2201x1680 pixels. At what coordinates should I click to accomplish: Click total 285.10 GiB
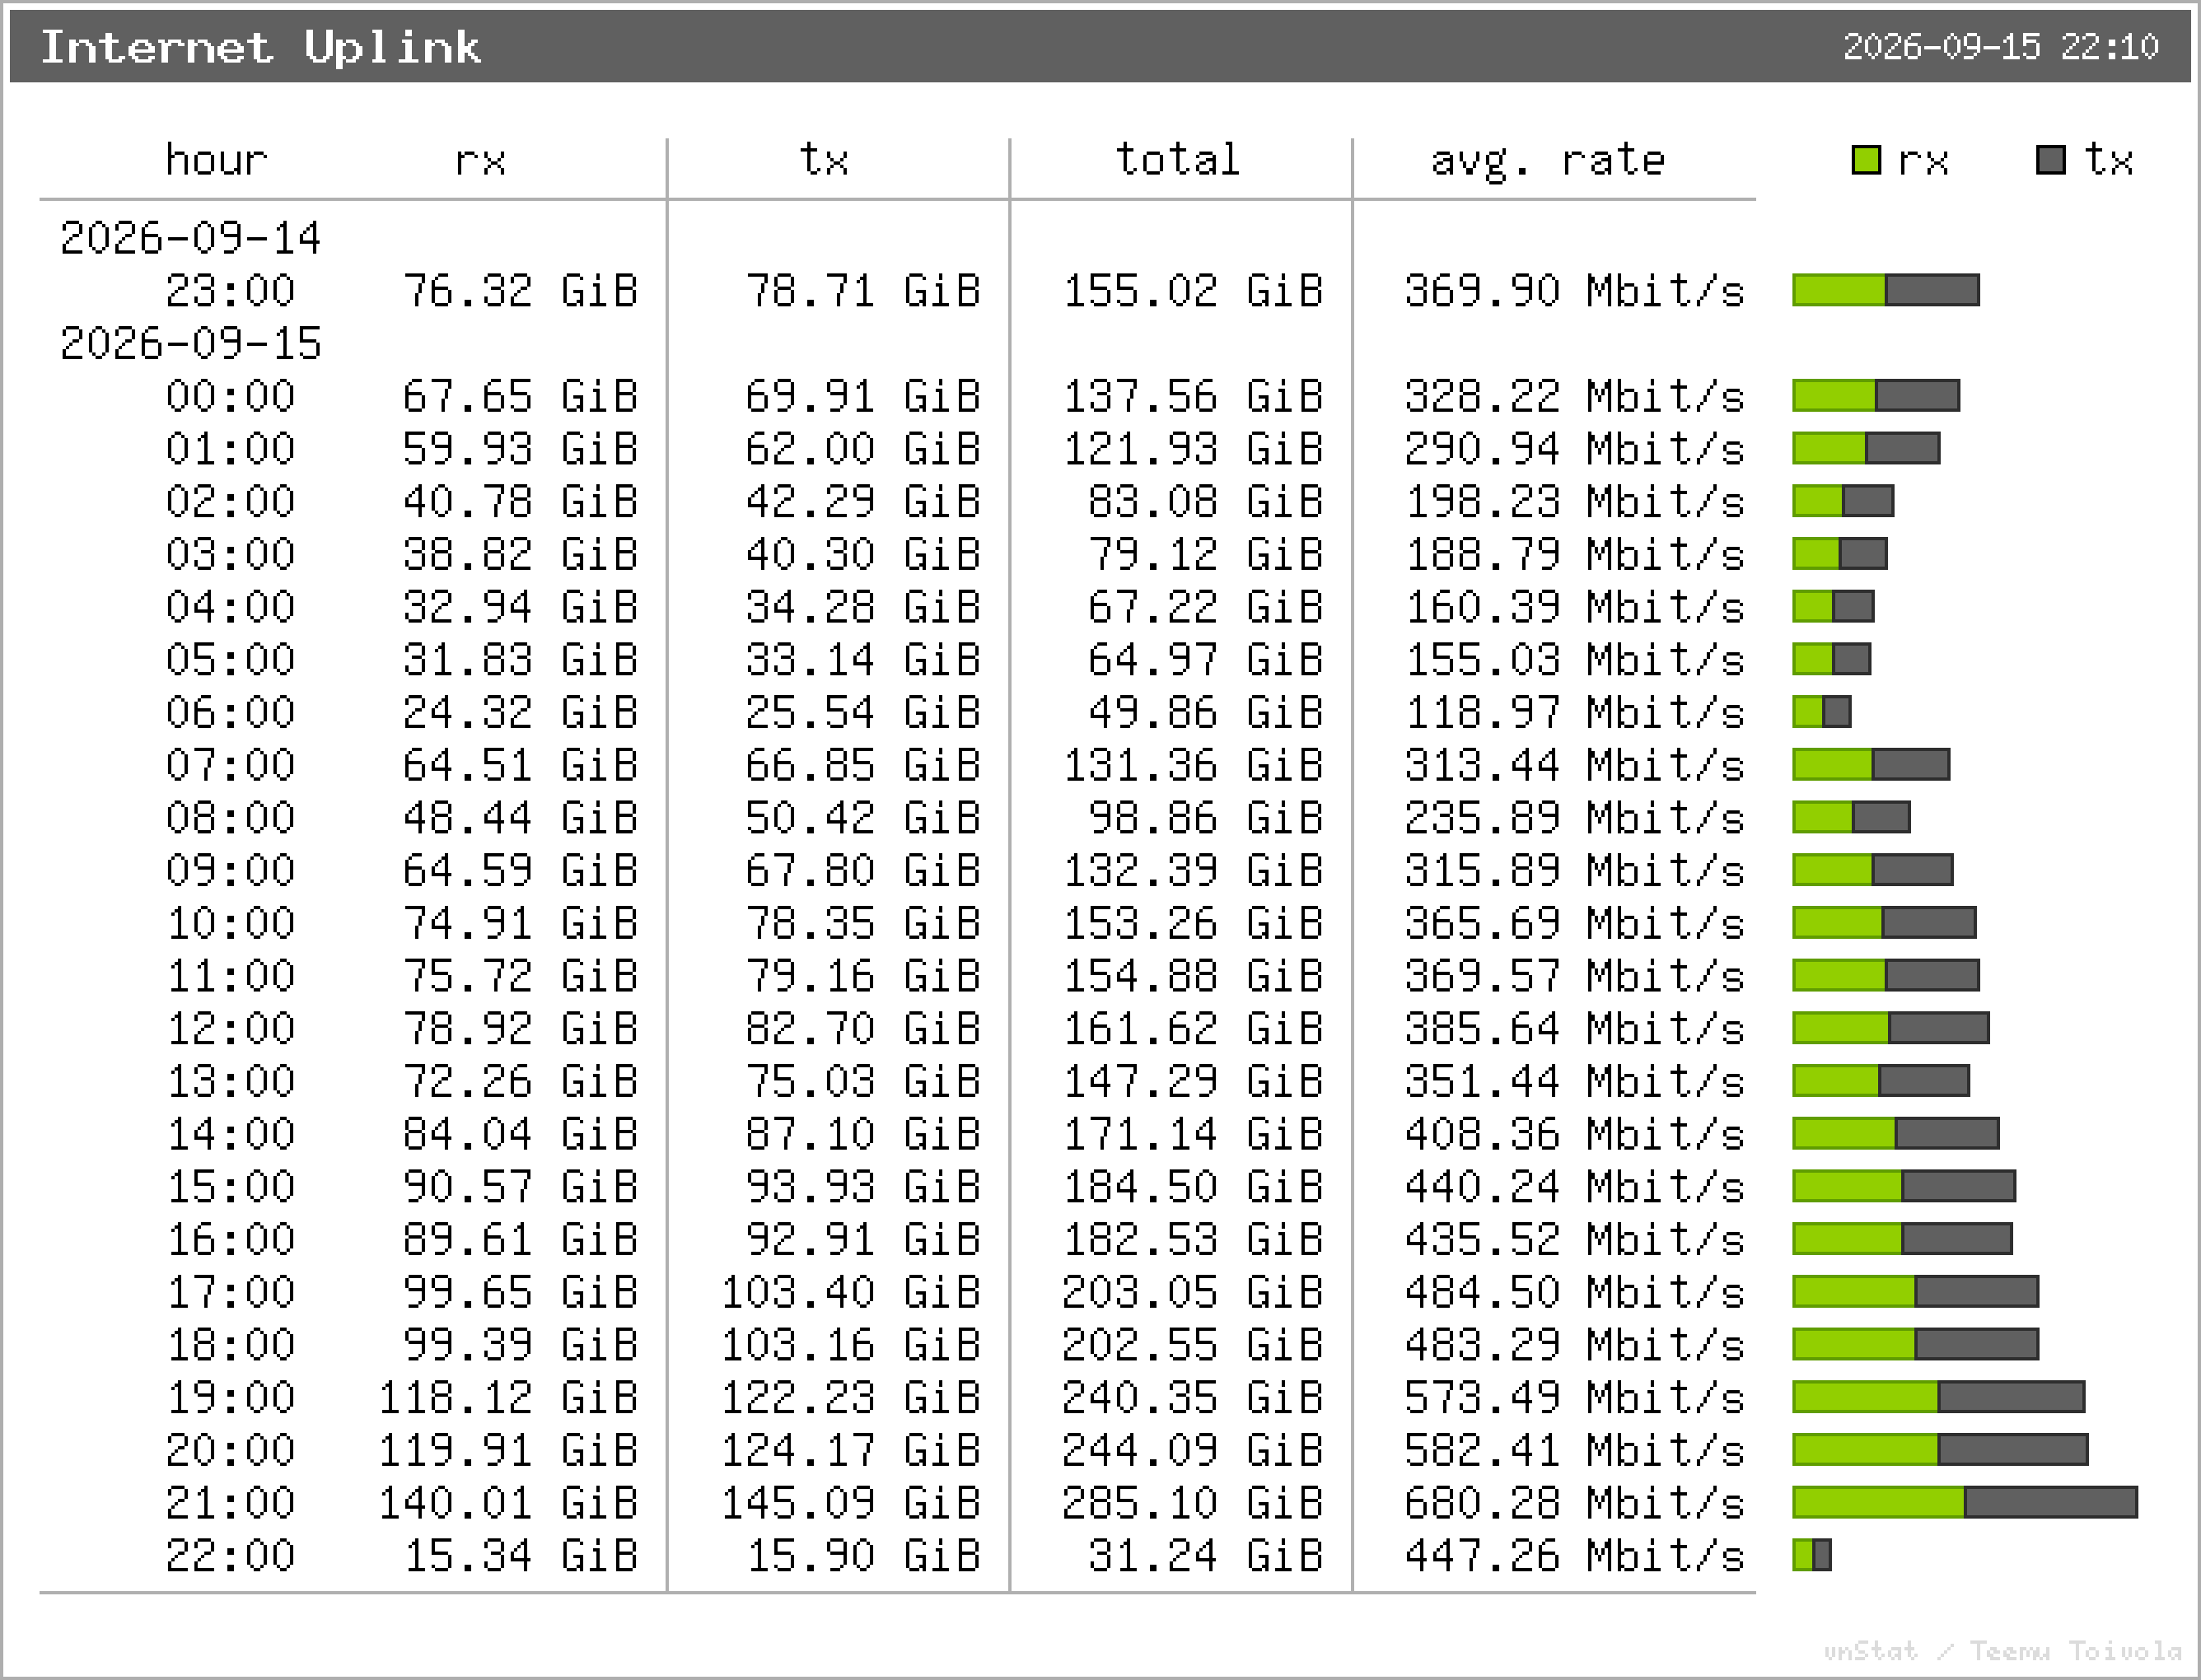point(1193,1503)
